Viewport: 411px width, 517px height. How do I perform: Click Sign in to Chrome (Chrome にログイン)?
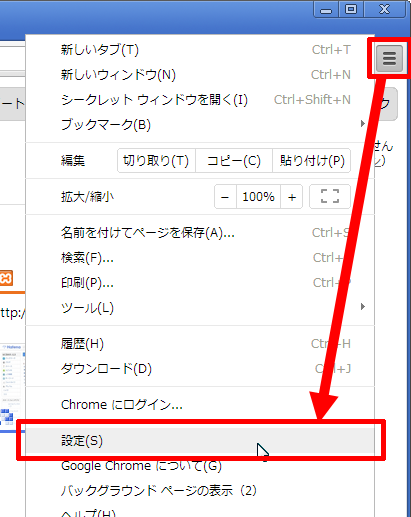coord(200,405)
